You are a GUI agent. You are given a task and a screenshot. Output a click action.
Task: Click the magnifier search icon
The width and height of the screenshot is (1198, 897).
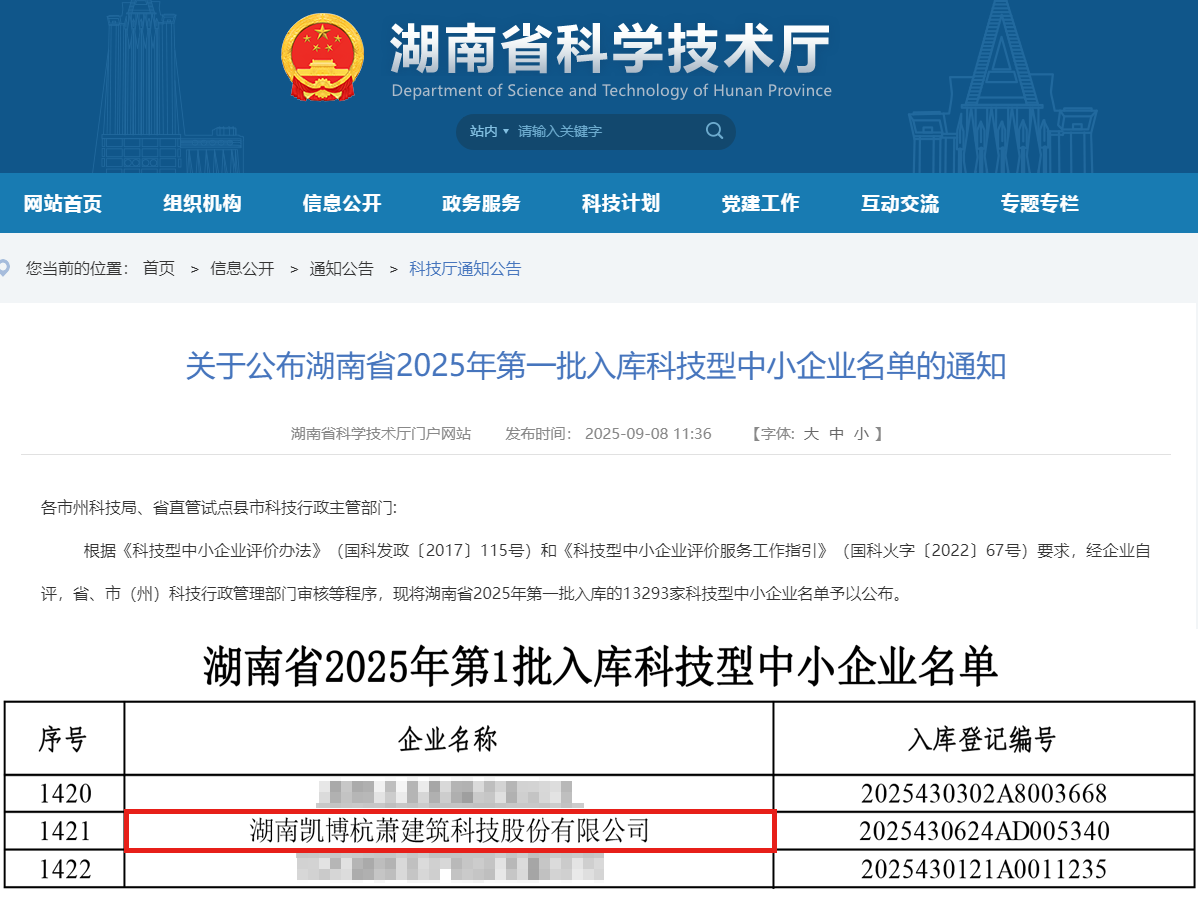[x=714, y=131]
